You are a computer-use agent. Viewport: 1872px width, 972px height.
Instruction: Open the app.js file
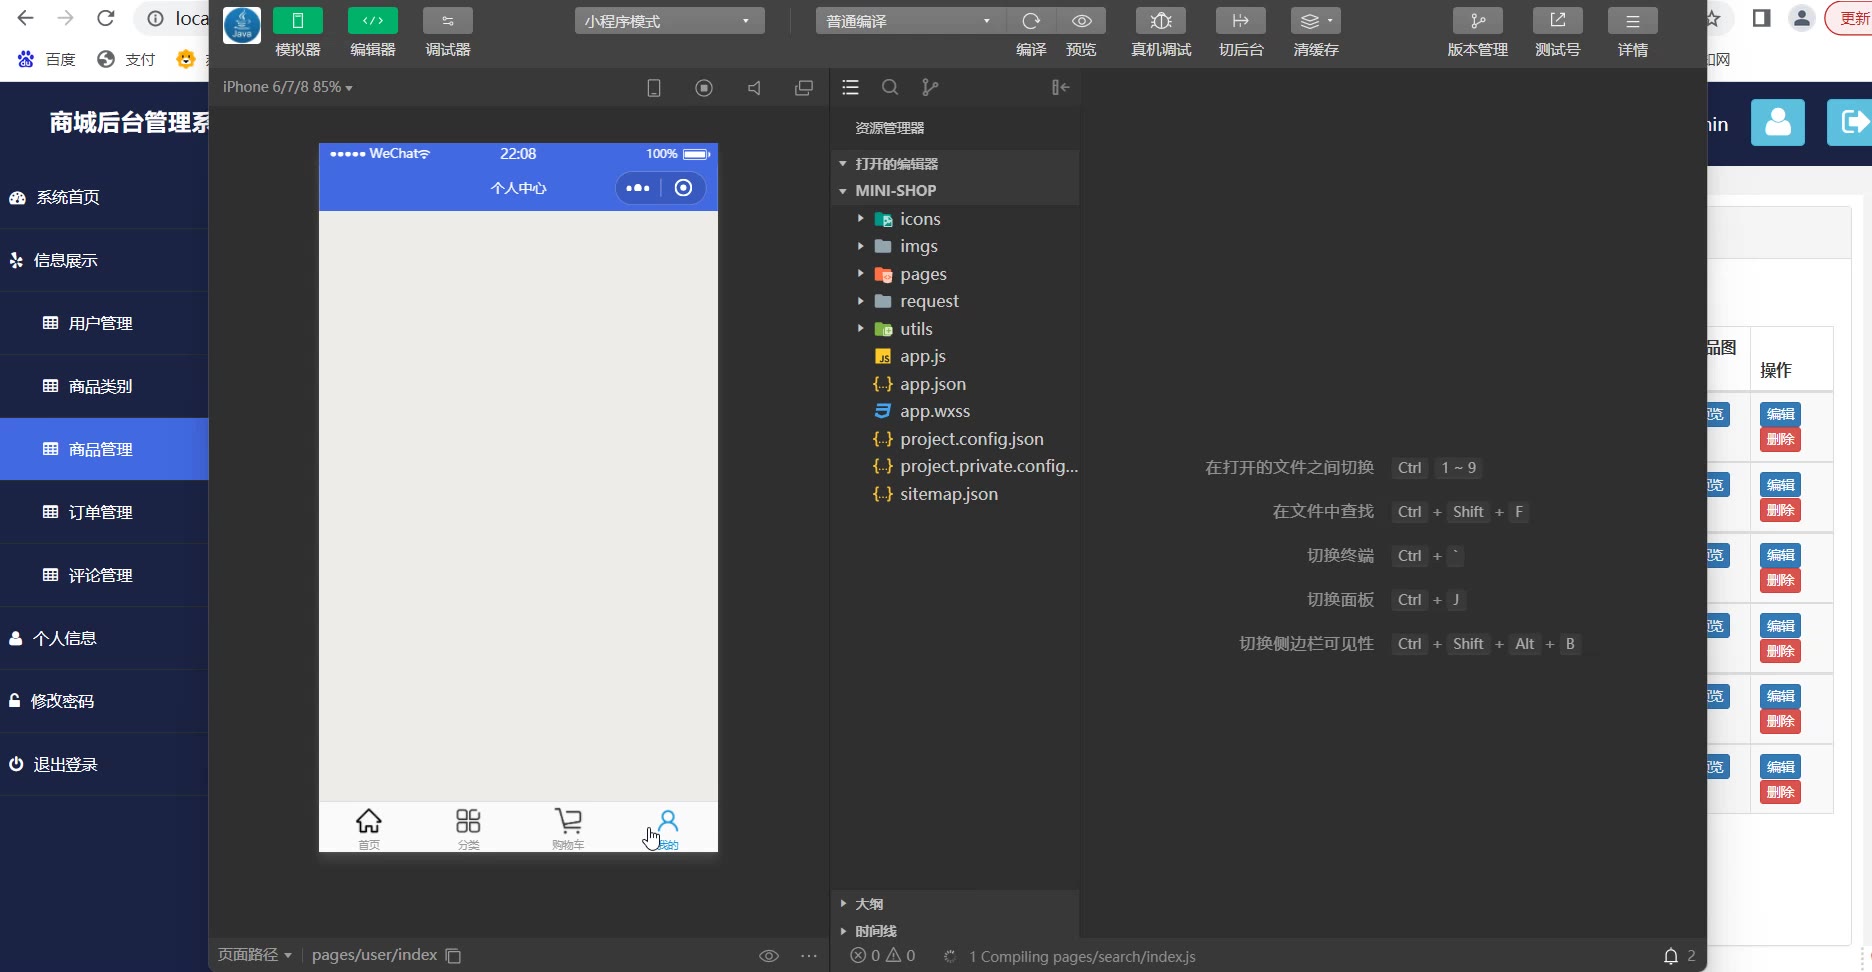pos(955,356)
